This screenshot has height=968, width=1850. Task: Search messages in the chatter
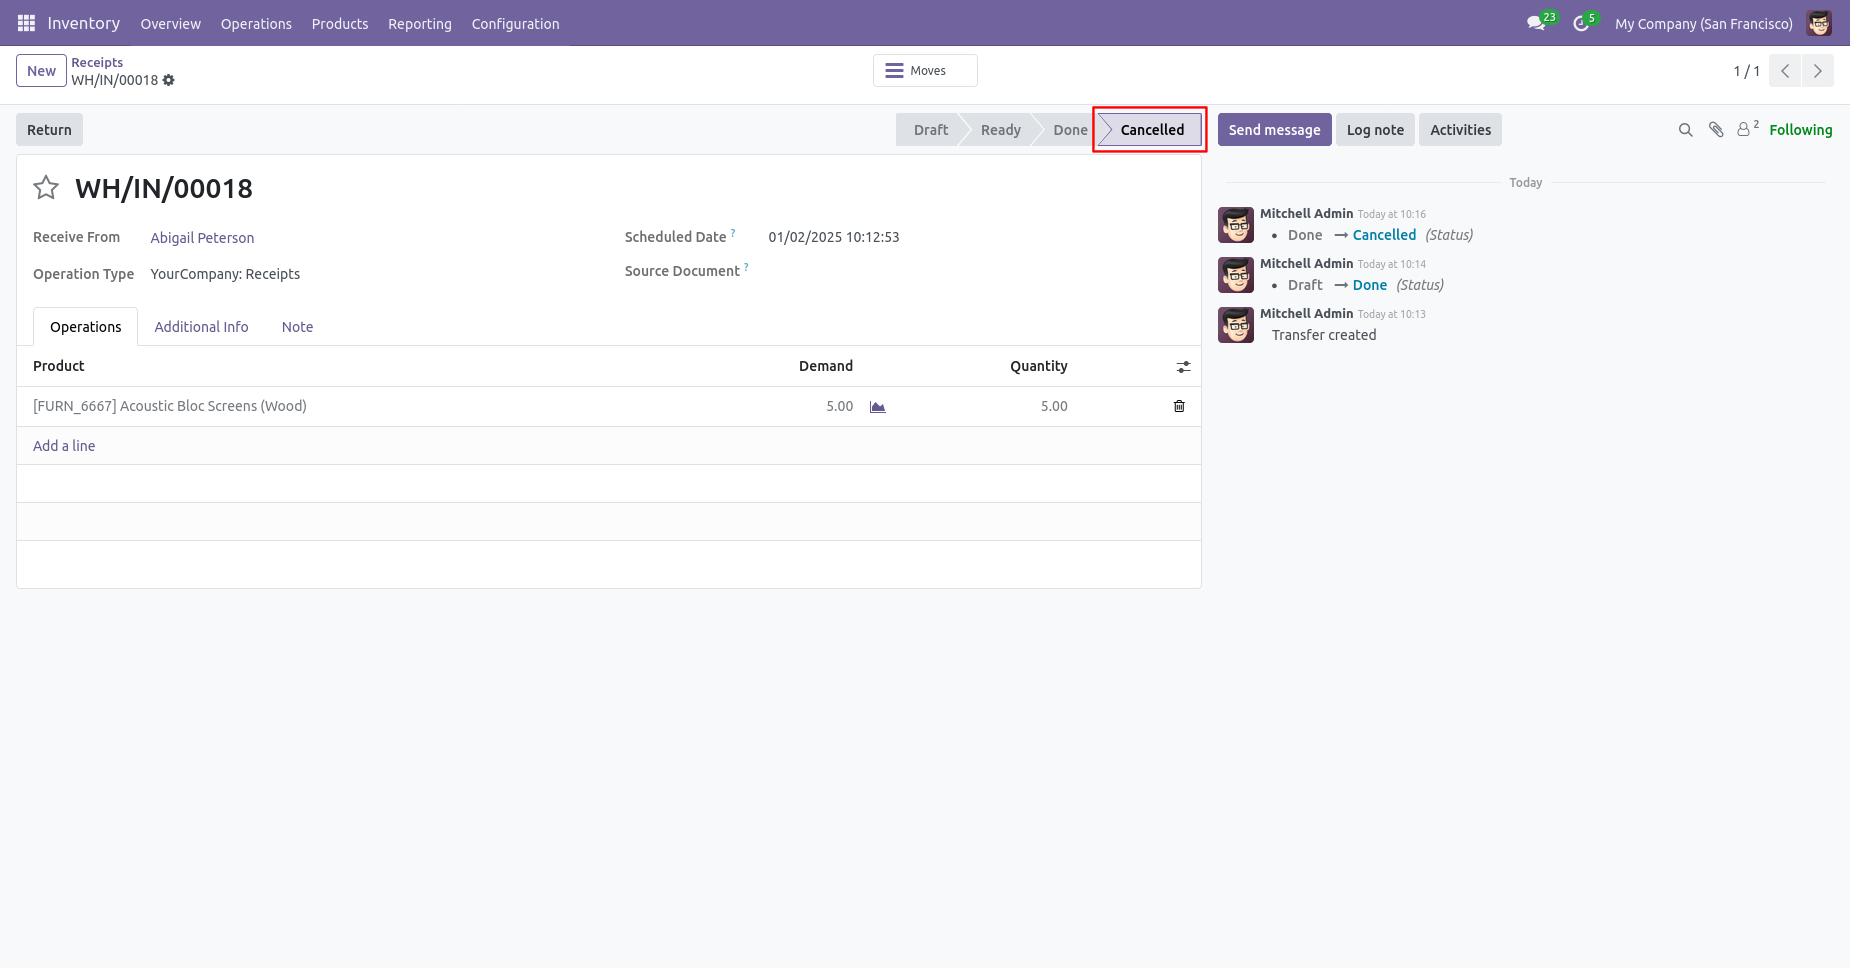tap(1685, 130)
